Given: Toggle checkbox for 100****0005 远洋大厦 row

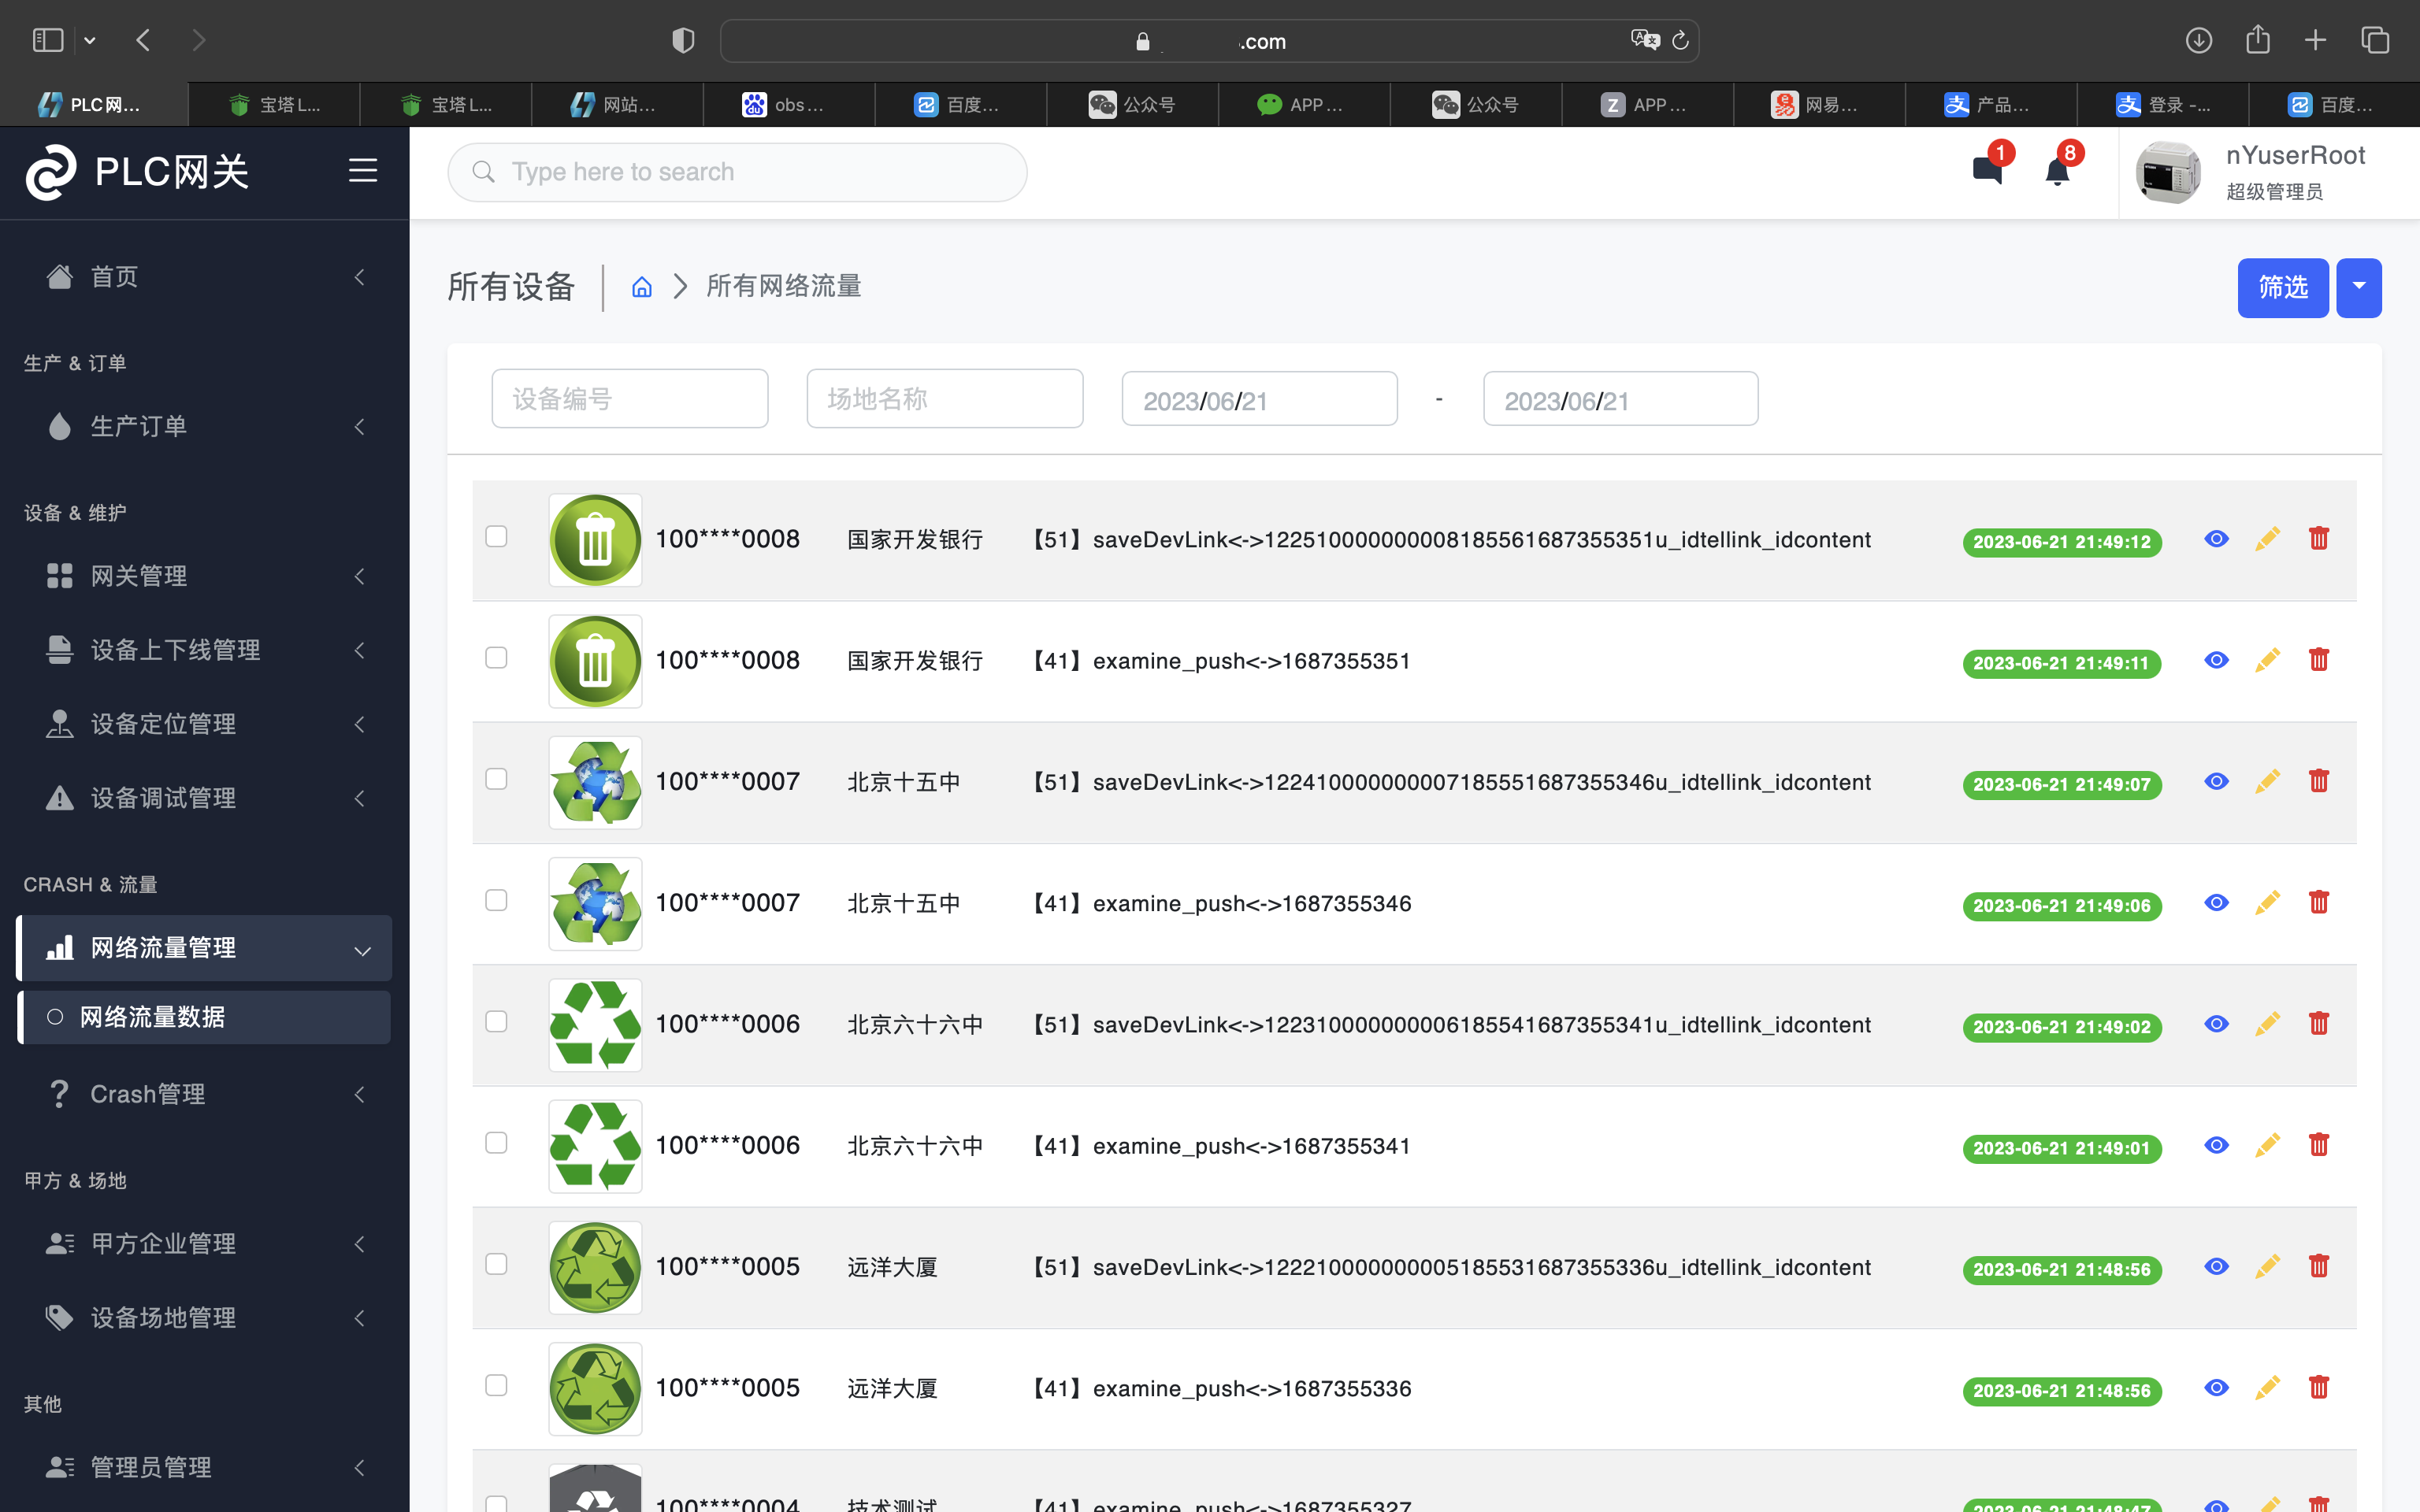Looking at the screenshot, I should coord(495,1265).
